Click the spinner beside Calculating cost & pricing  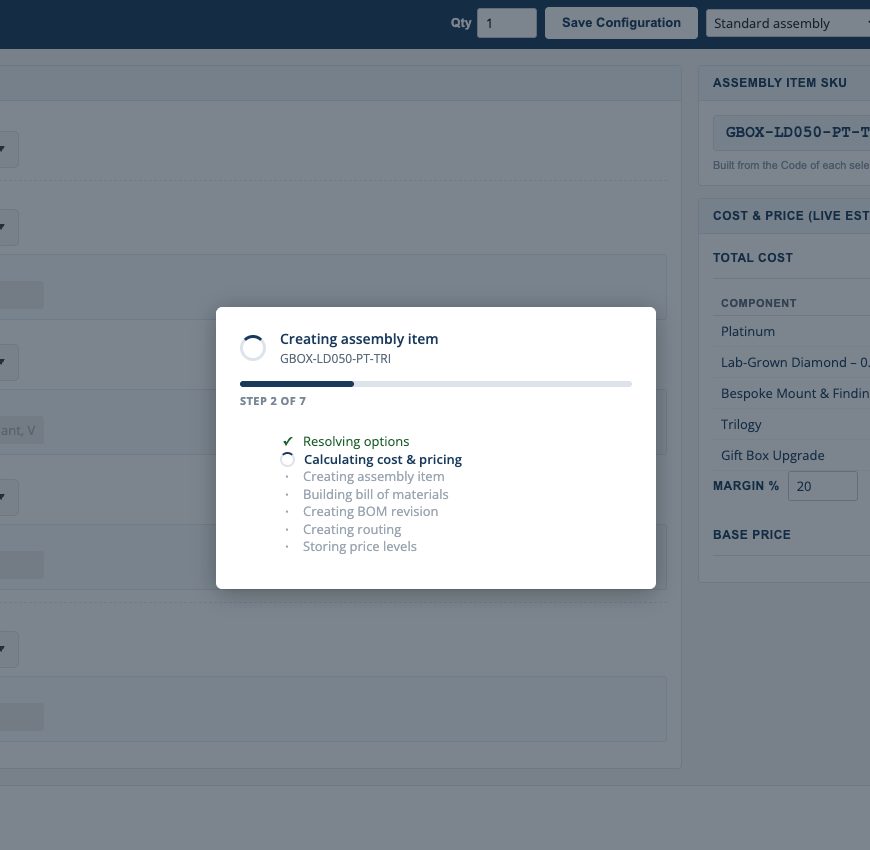tap(287, 459)
